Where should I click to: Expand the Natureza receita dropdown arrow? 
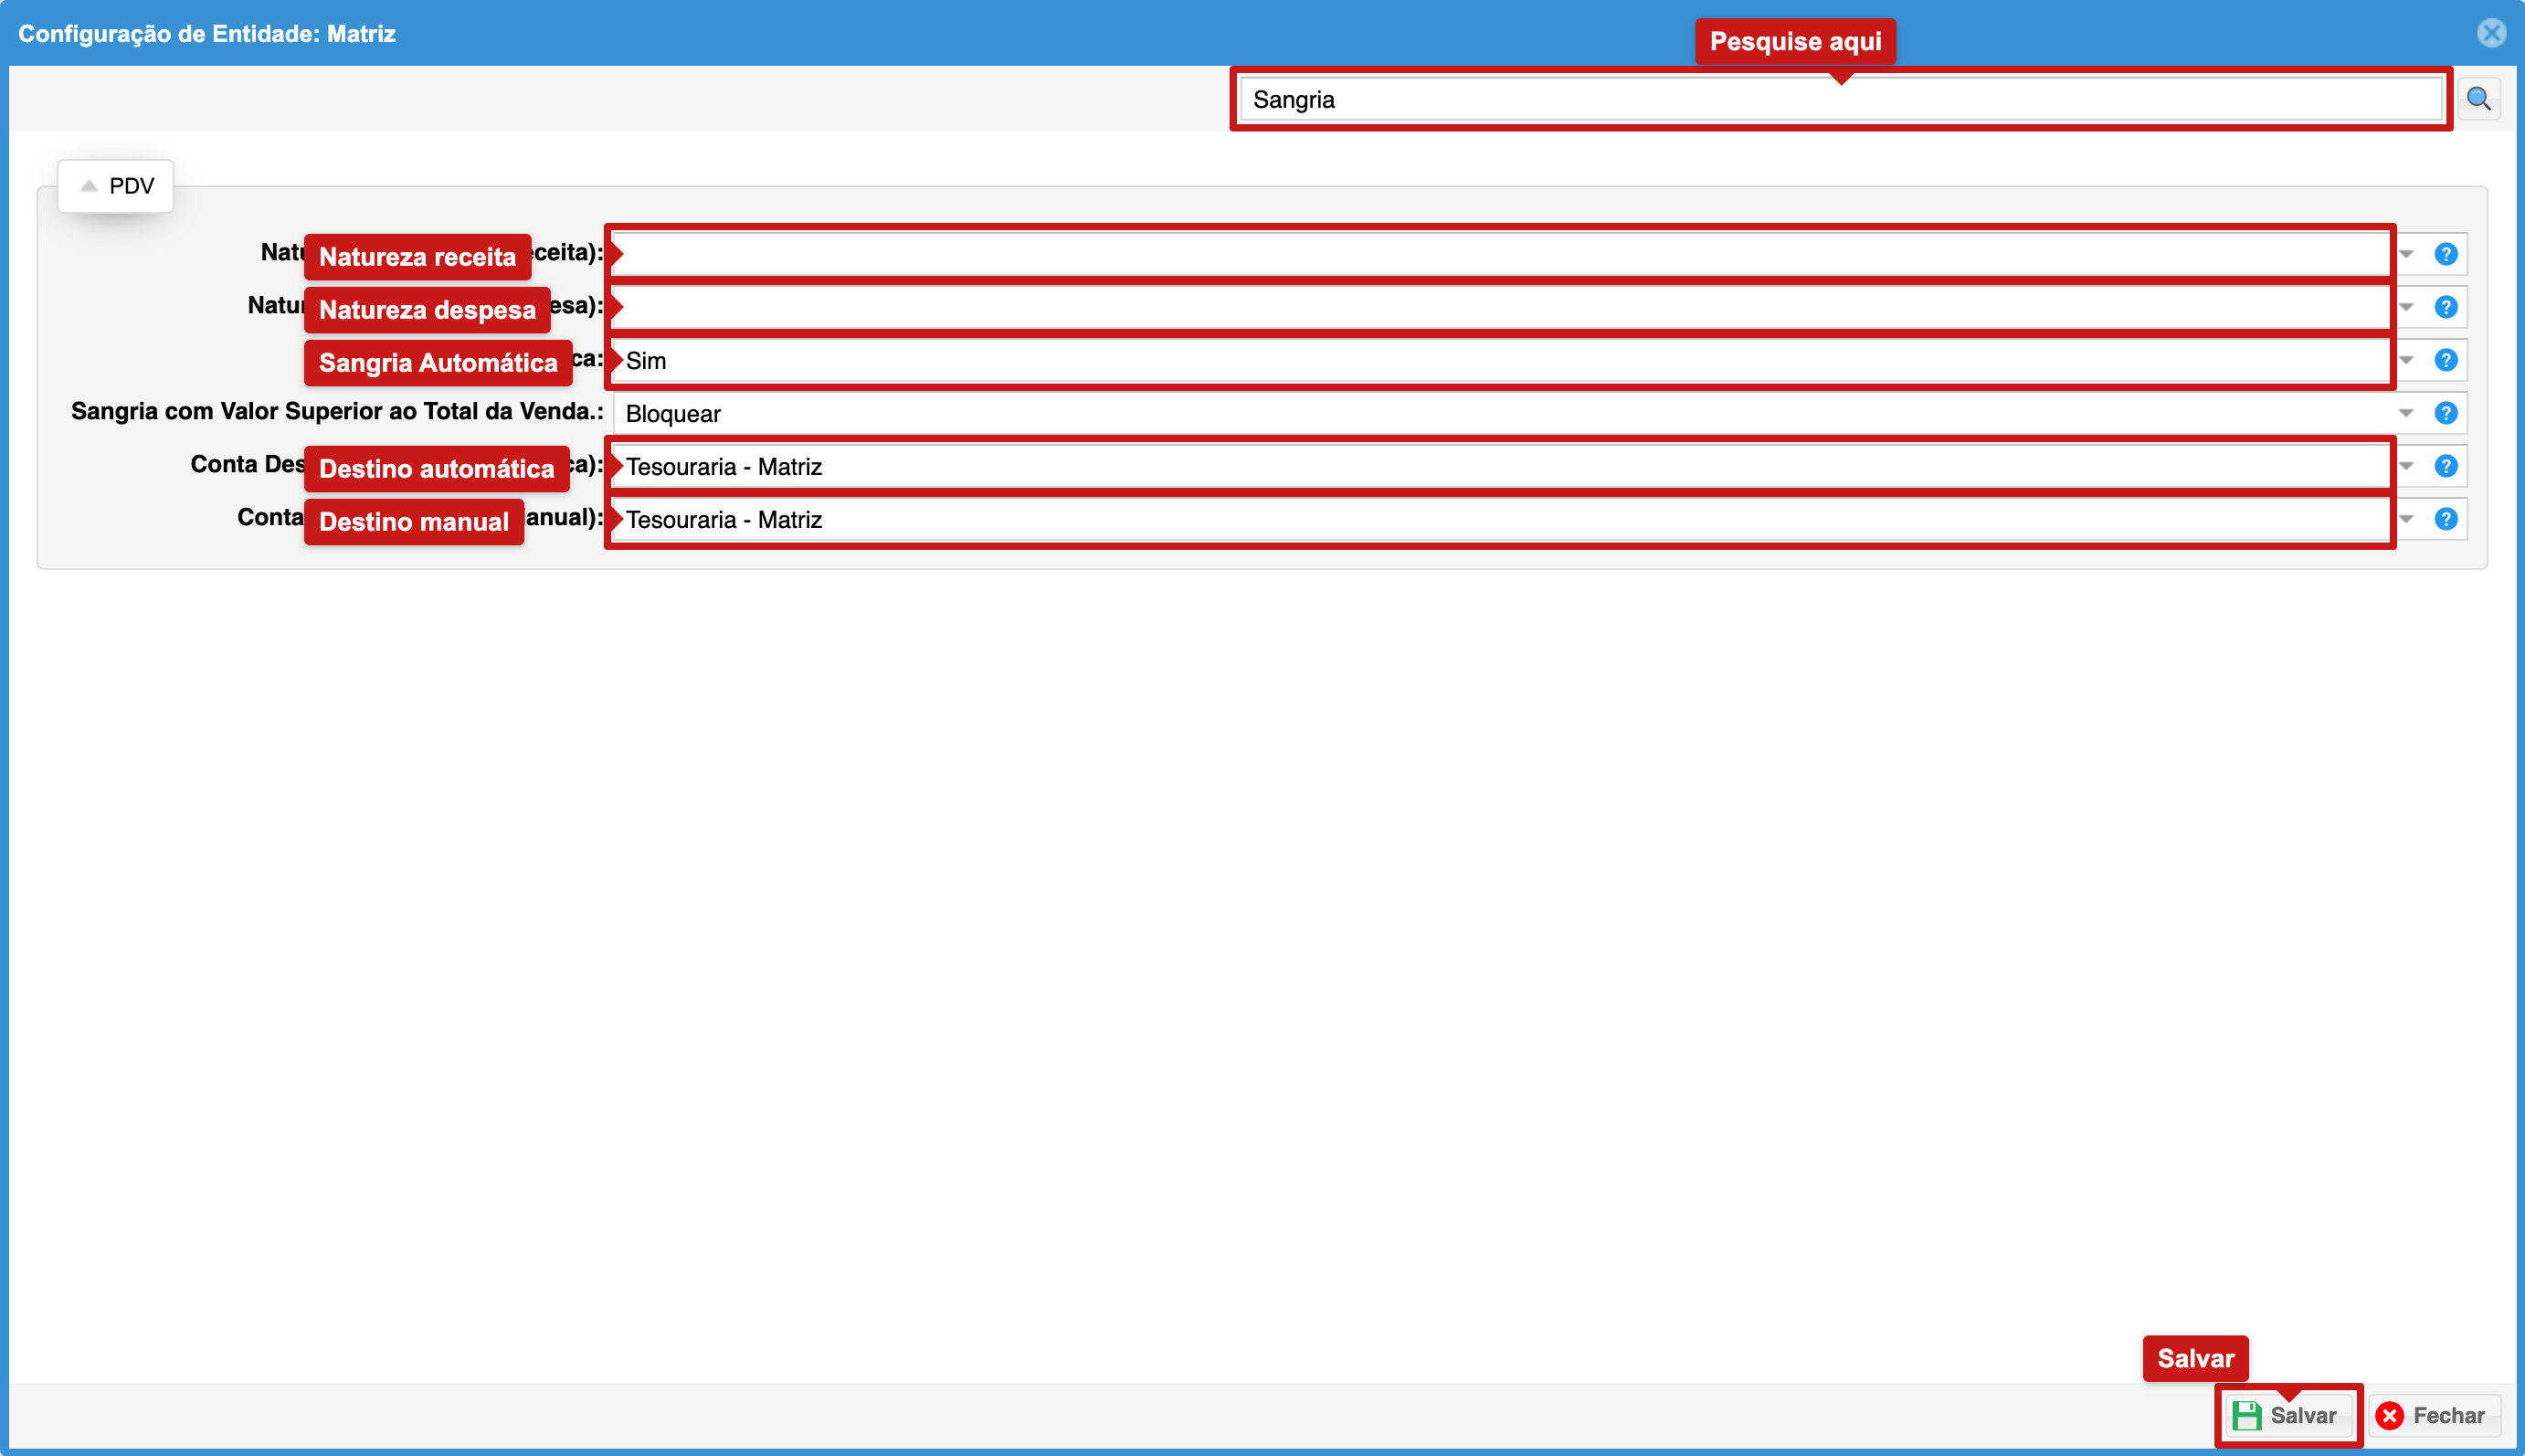[x=2407, y=254]
